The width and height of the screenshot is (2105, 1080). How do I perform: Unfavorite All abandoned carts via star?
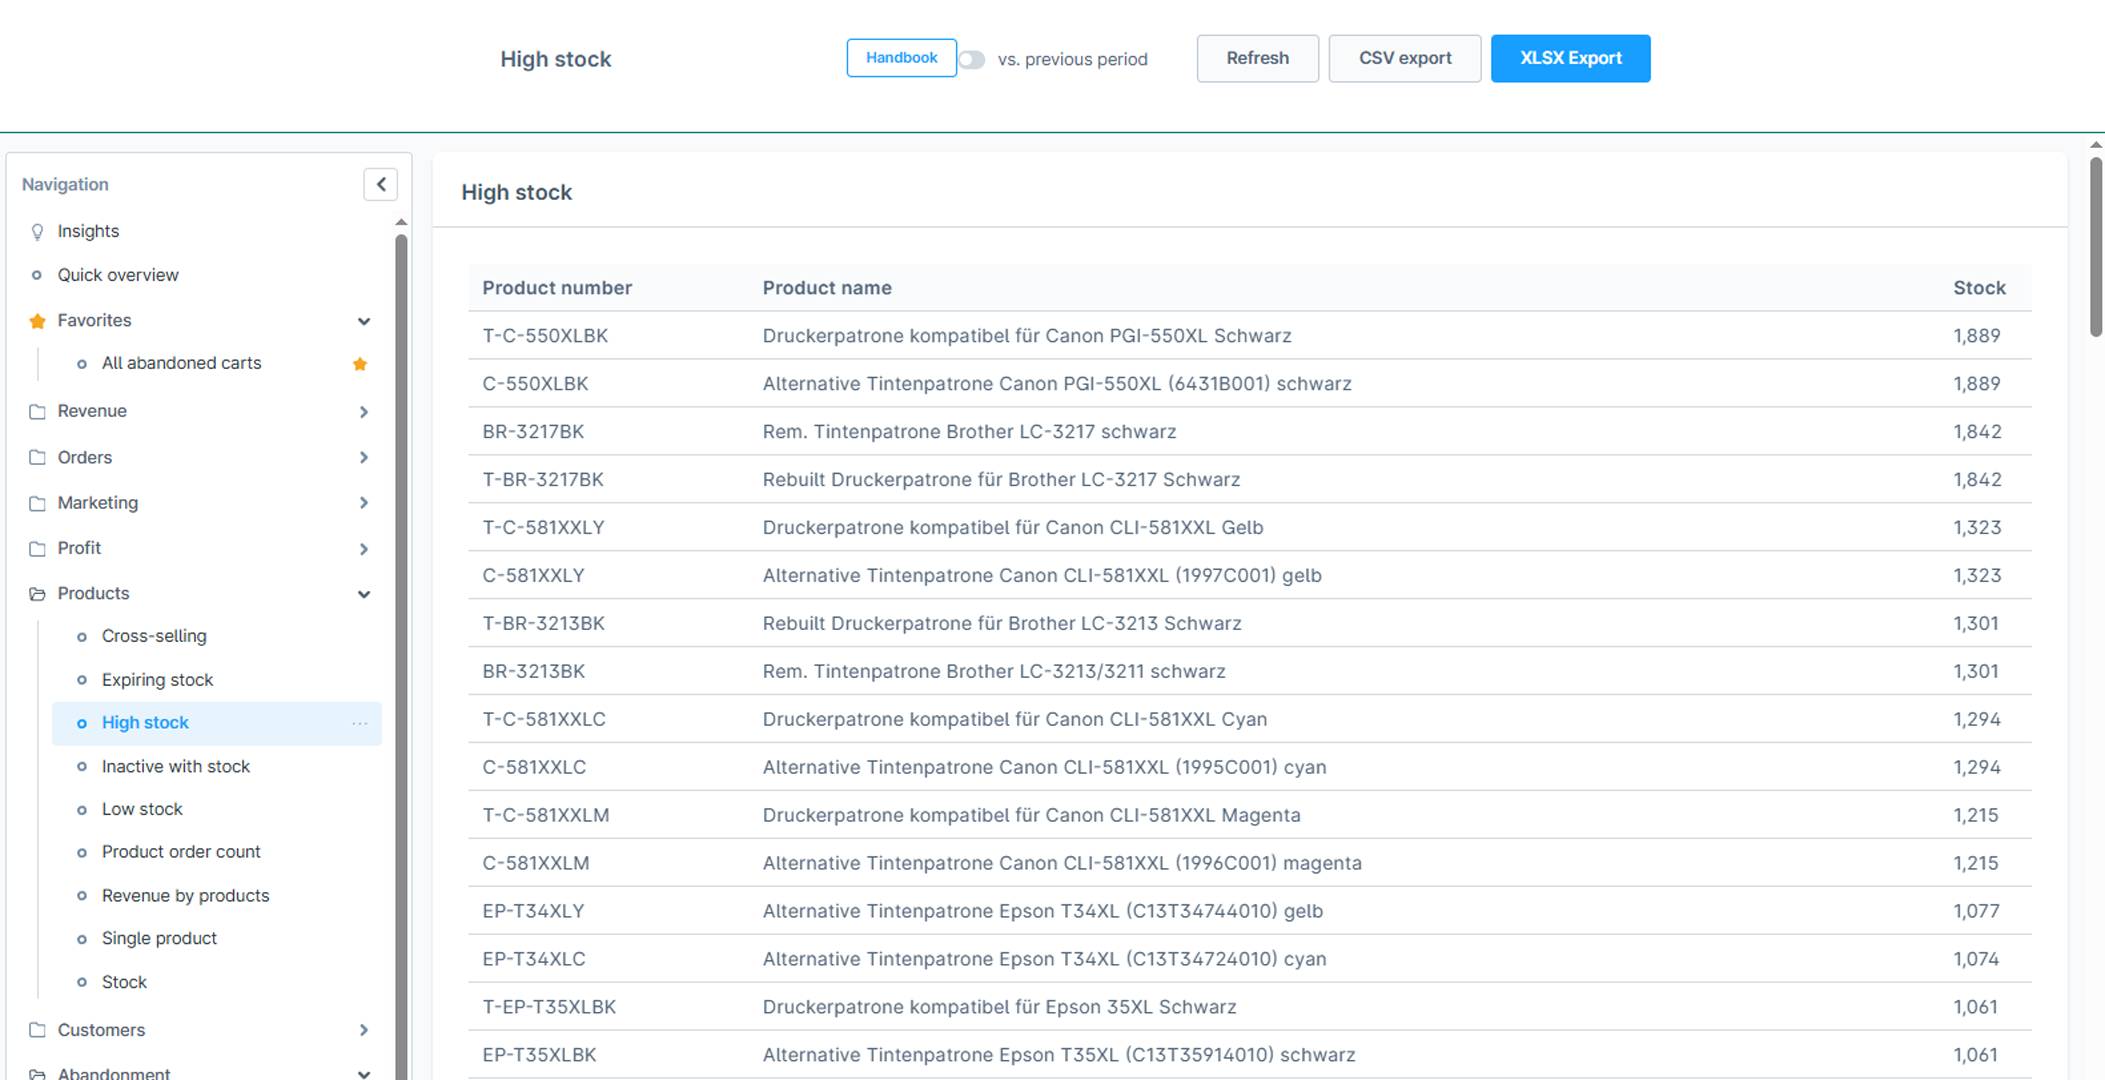point(360,364)
